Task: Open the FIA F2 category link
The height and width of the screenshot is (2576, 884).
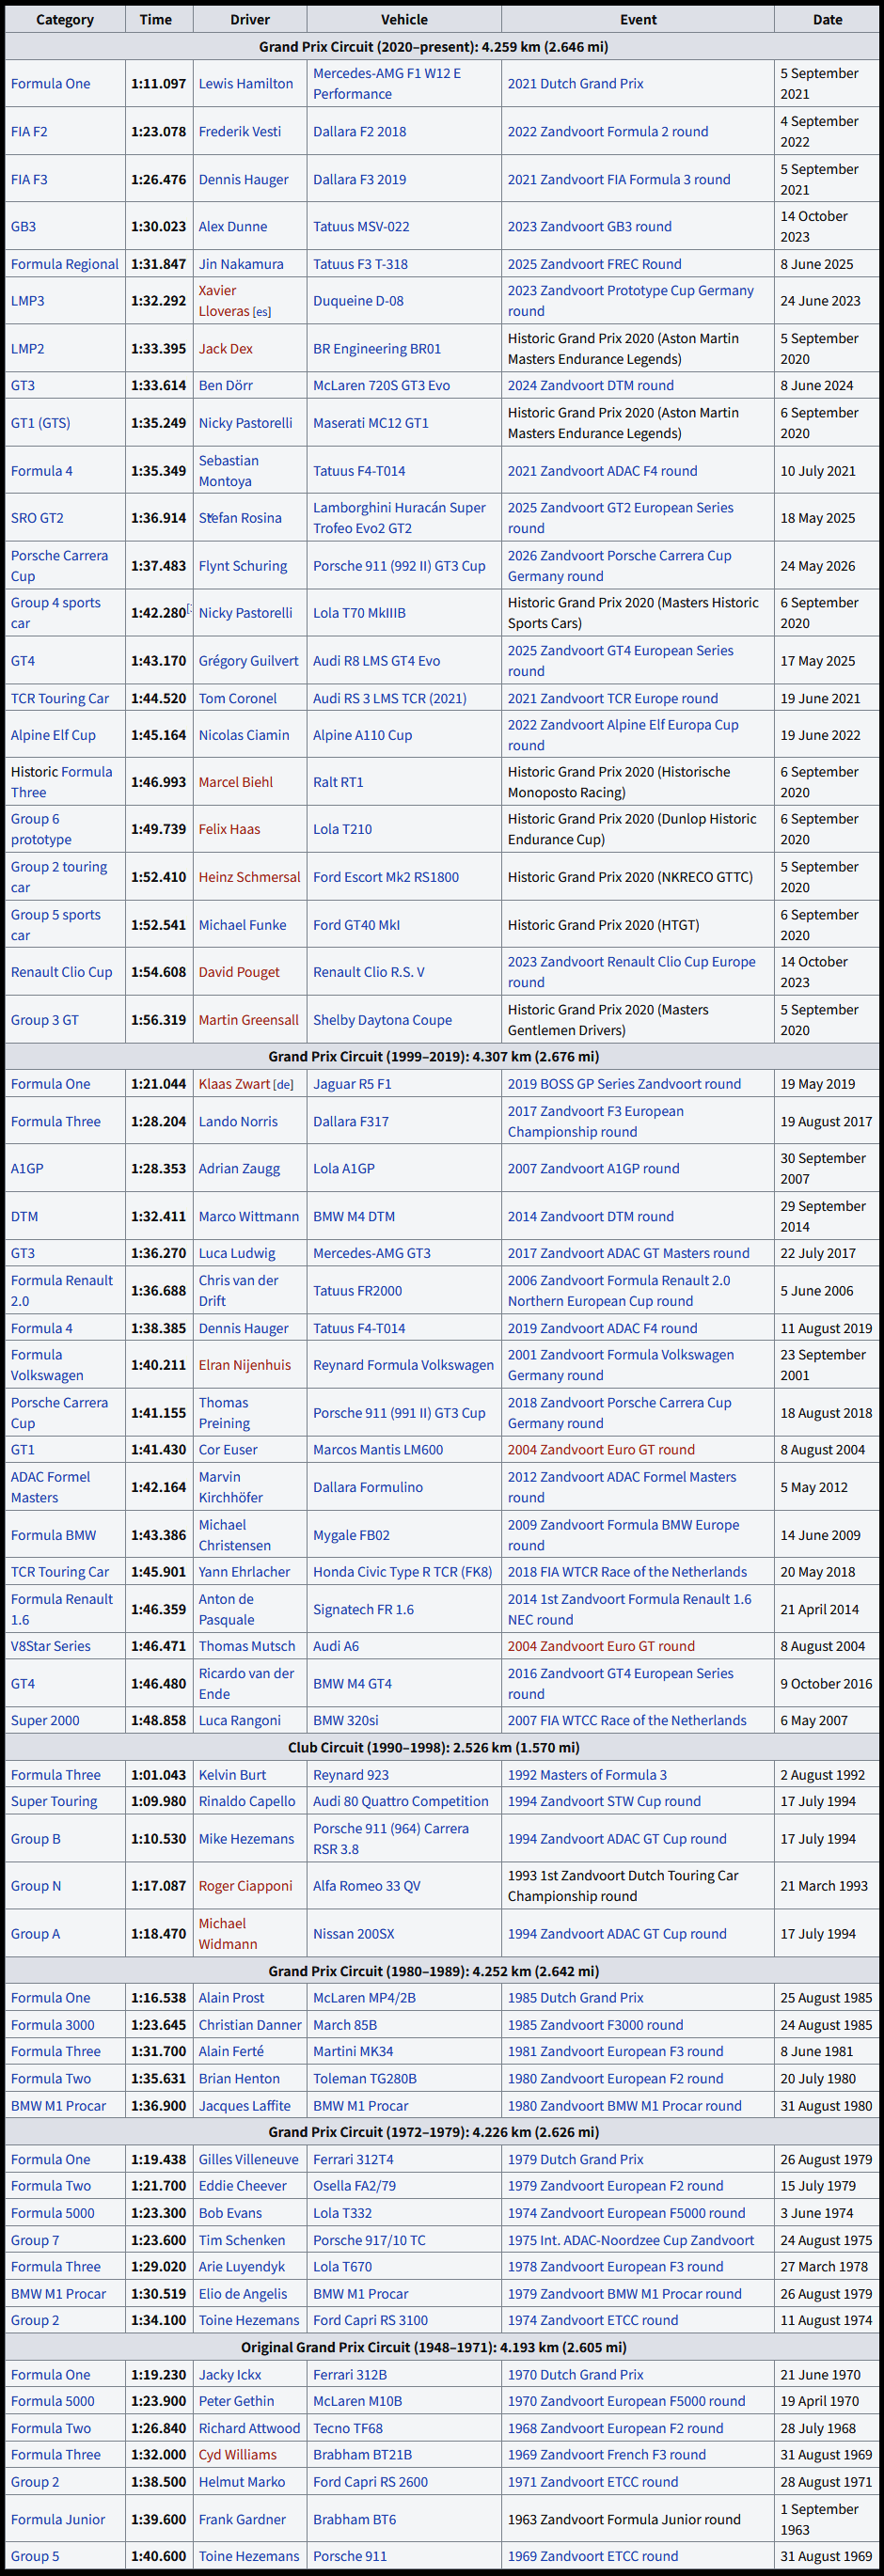Action: point(29,132)
